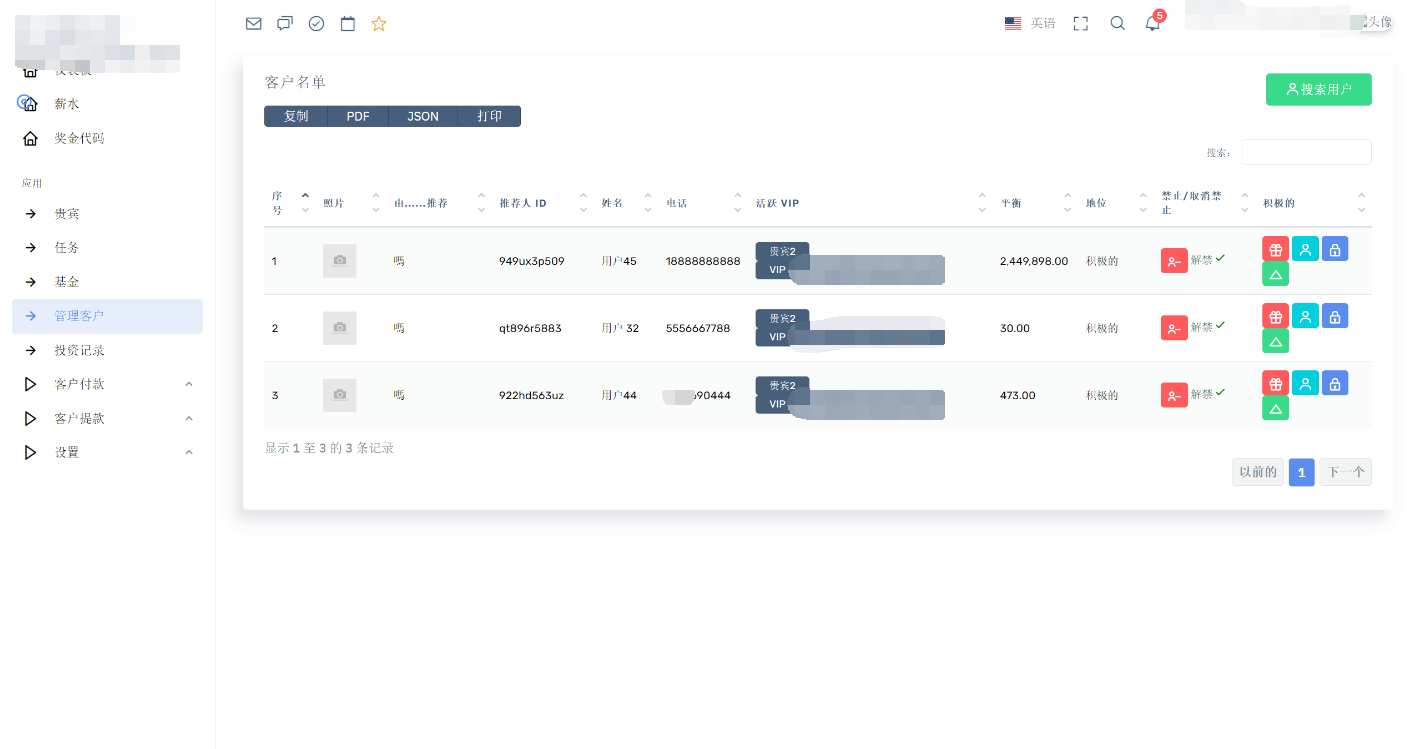Viewport: 1420px width, 749px height.
Task: Expand the 设置 sidebar menu
Action: (108, 452)
